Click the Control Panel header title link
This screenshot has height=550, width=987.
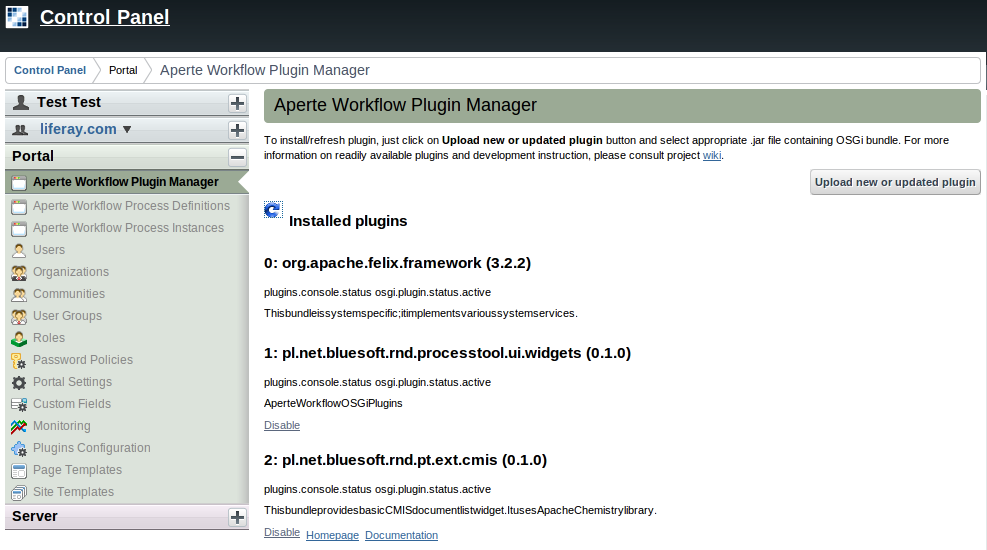pyautogui.click(x=104, y=17)
